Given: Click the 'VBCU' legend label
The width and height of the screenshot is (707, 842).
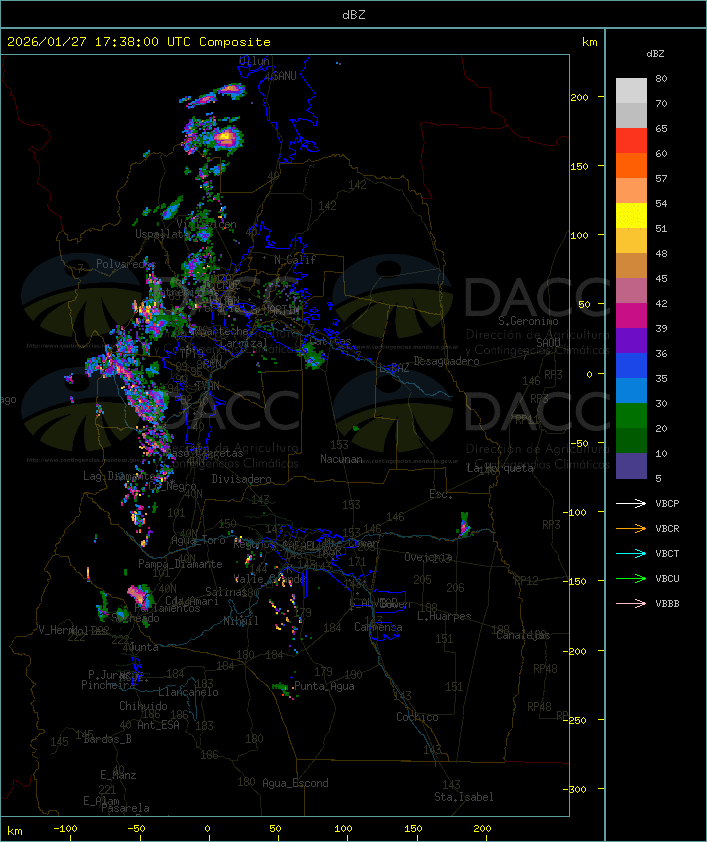Looking at the screenshot, I should point(667,578).
